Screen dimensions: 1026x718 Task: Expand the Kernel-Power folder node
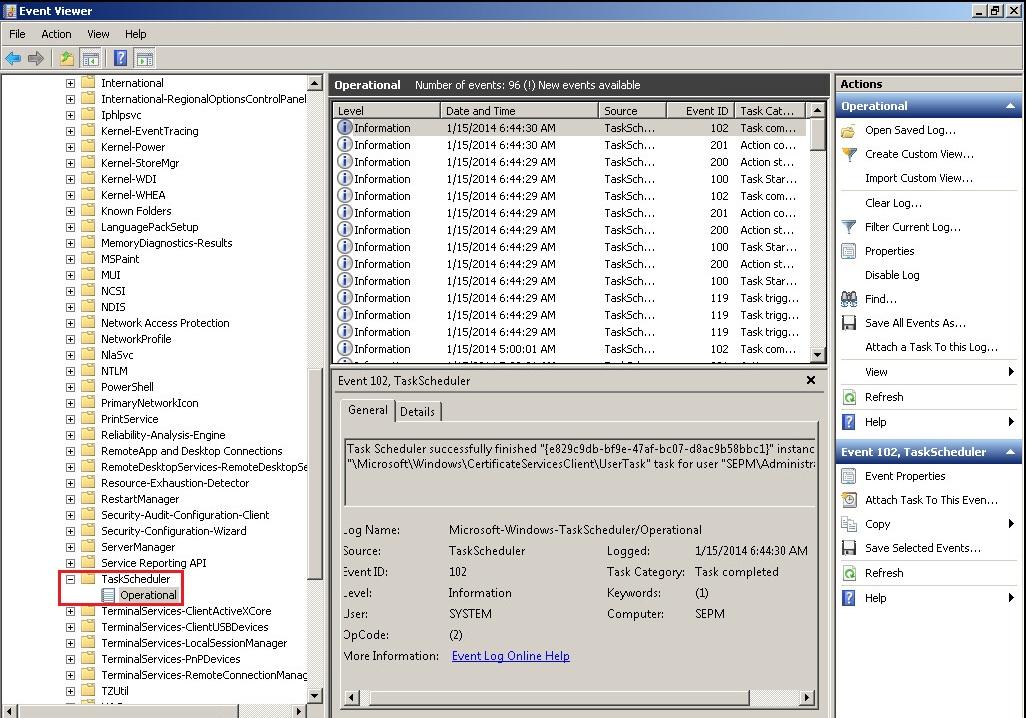tap(70, 147)
